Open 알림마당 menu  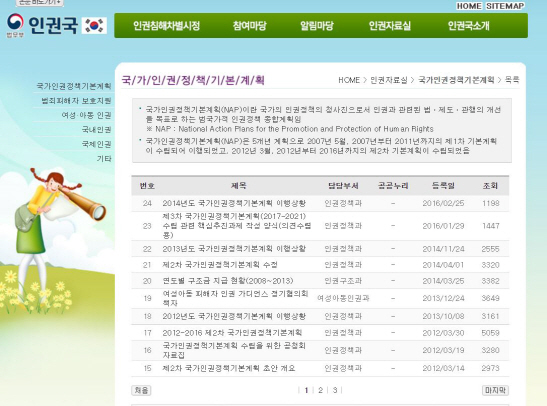click(317, 25)
